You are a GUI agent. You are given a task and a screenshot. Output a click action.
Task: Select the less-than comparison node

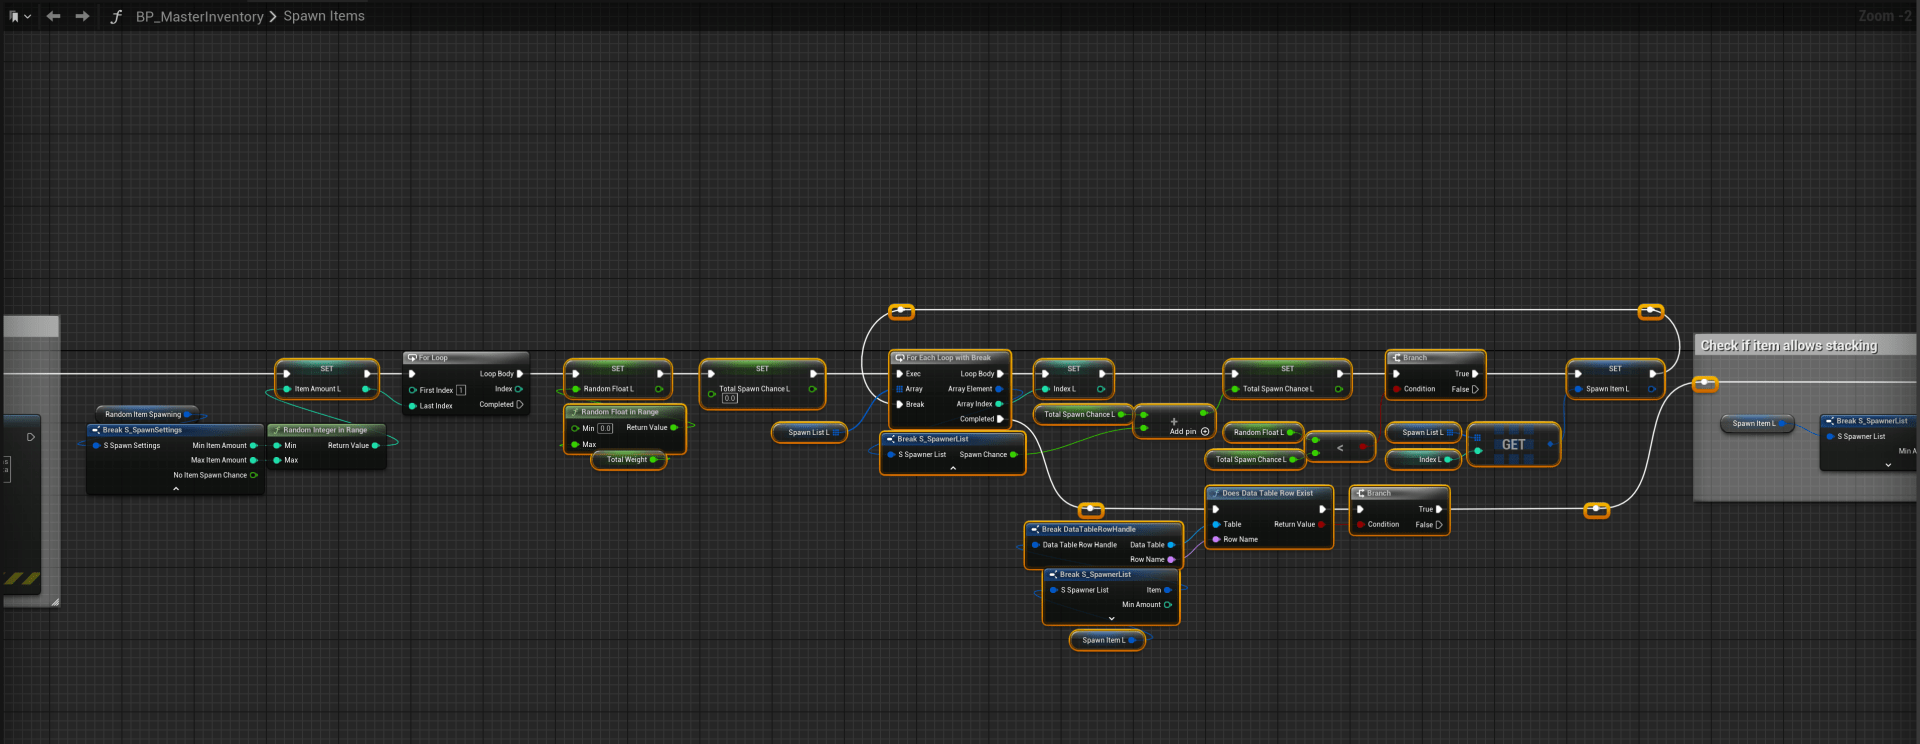point(1340,448)
